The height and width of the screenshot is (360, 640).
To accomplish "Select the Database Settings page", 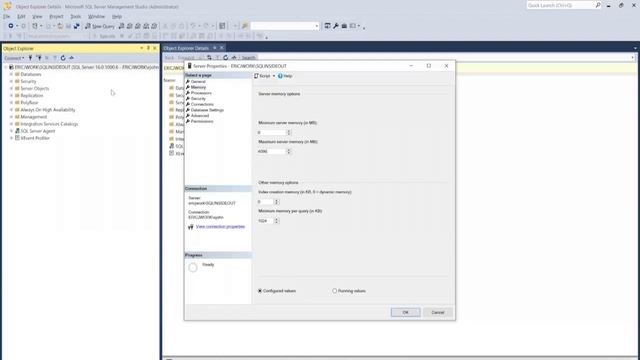I will [207, 110].
